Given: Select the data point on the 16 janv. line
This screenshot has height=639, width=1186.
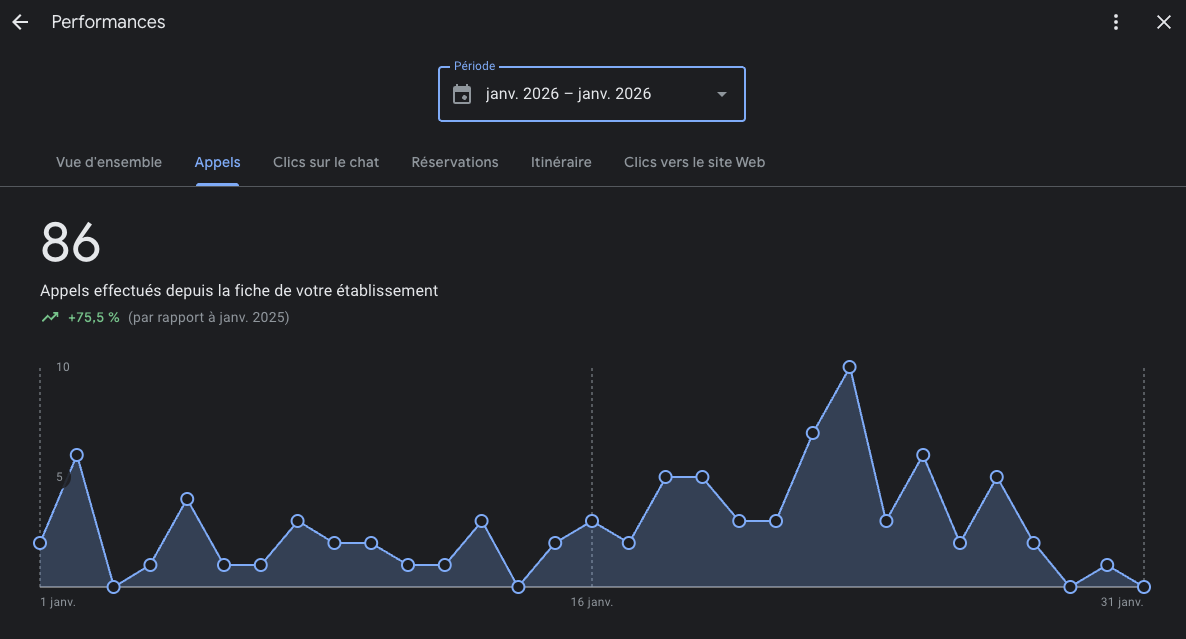Looking at the screenshot, I should click(x=592, y=521).
